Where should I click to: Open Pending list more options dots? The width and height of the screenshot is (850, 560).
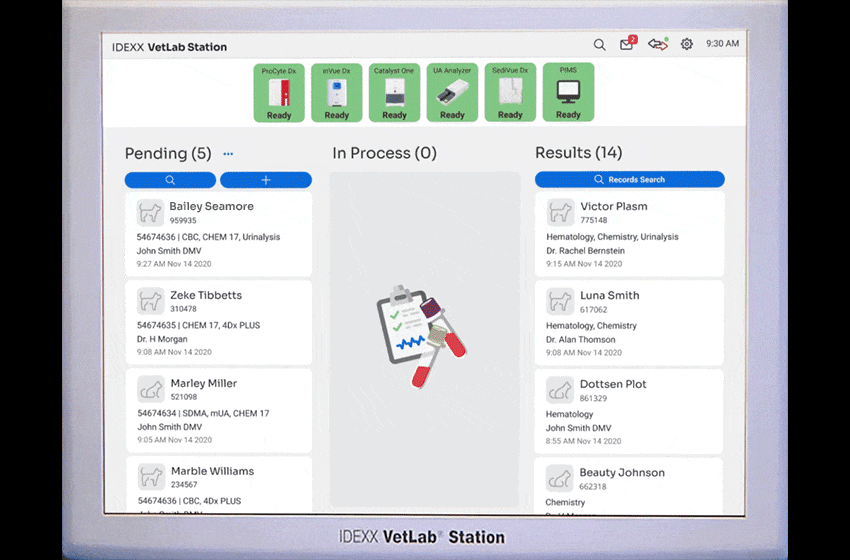(228, 154)
